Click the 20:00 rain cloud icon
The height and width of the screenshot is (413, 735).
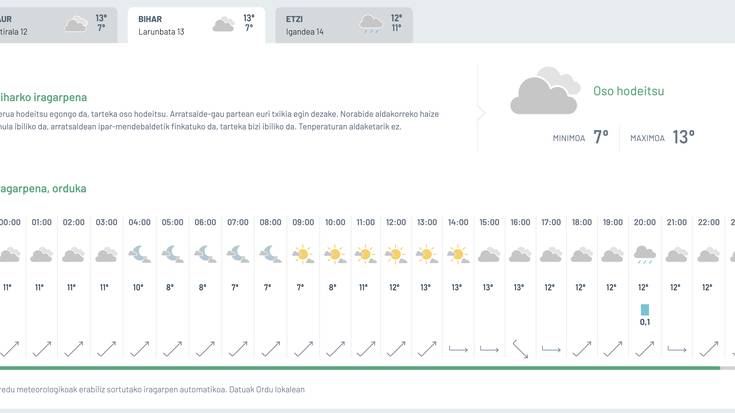click(645, 255)
